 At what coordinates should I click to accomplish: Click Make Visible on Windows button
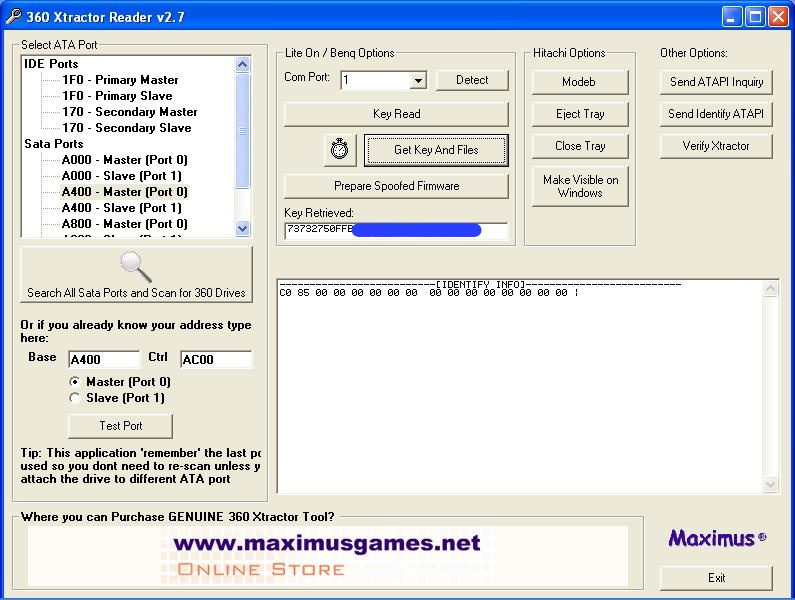[x=580, y=186]
